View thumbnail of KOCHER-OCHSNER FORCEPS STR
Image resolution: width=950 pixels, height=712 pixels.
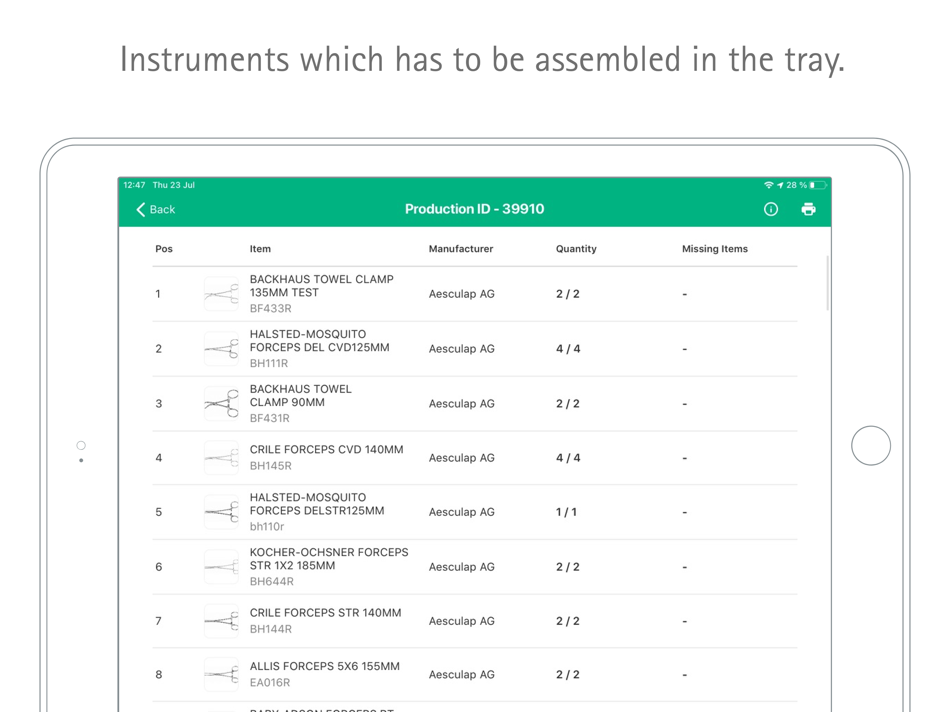221,566
